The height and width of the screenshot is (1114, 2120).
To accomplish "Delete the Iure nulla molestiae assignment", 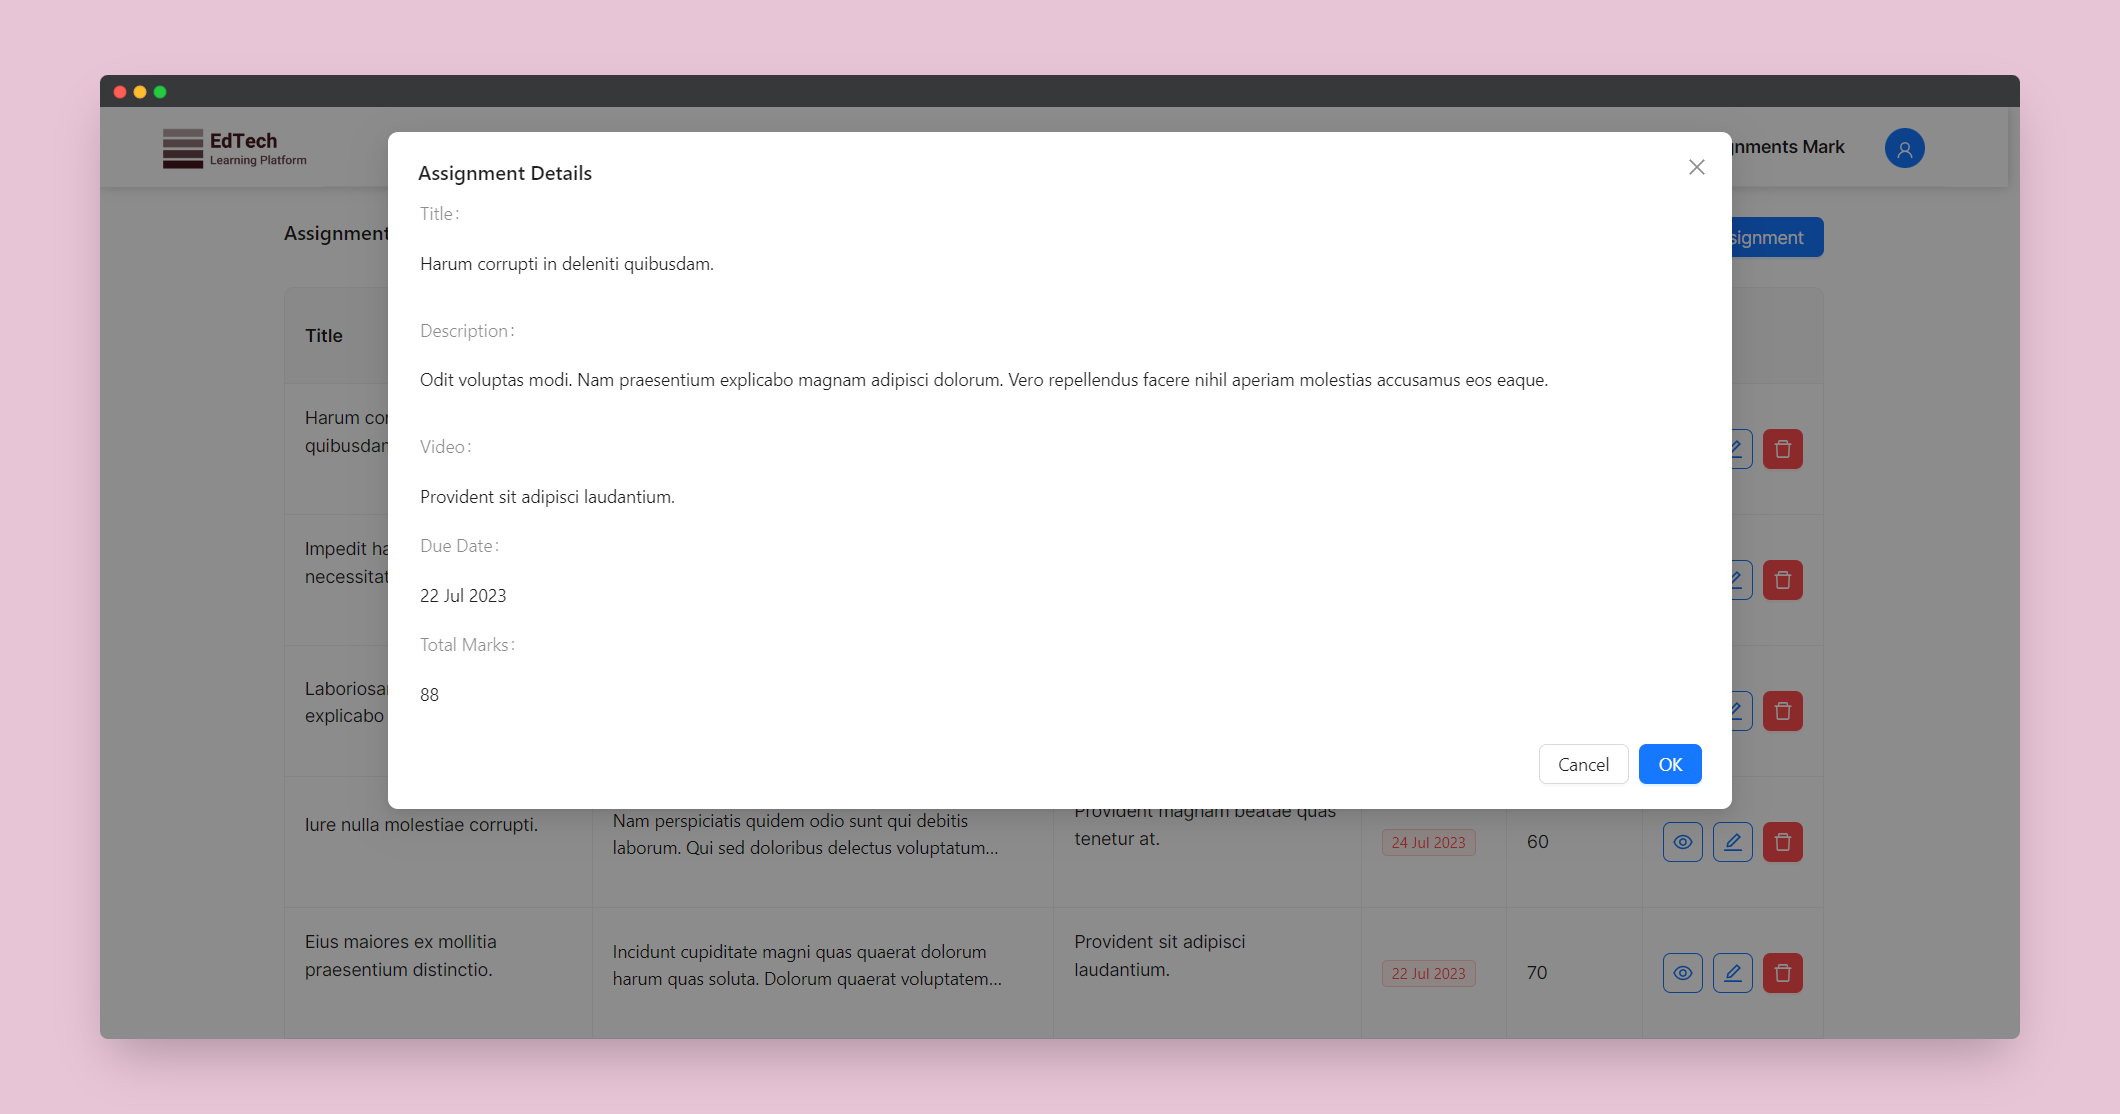I will click(1782, 842).
